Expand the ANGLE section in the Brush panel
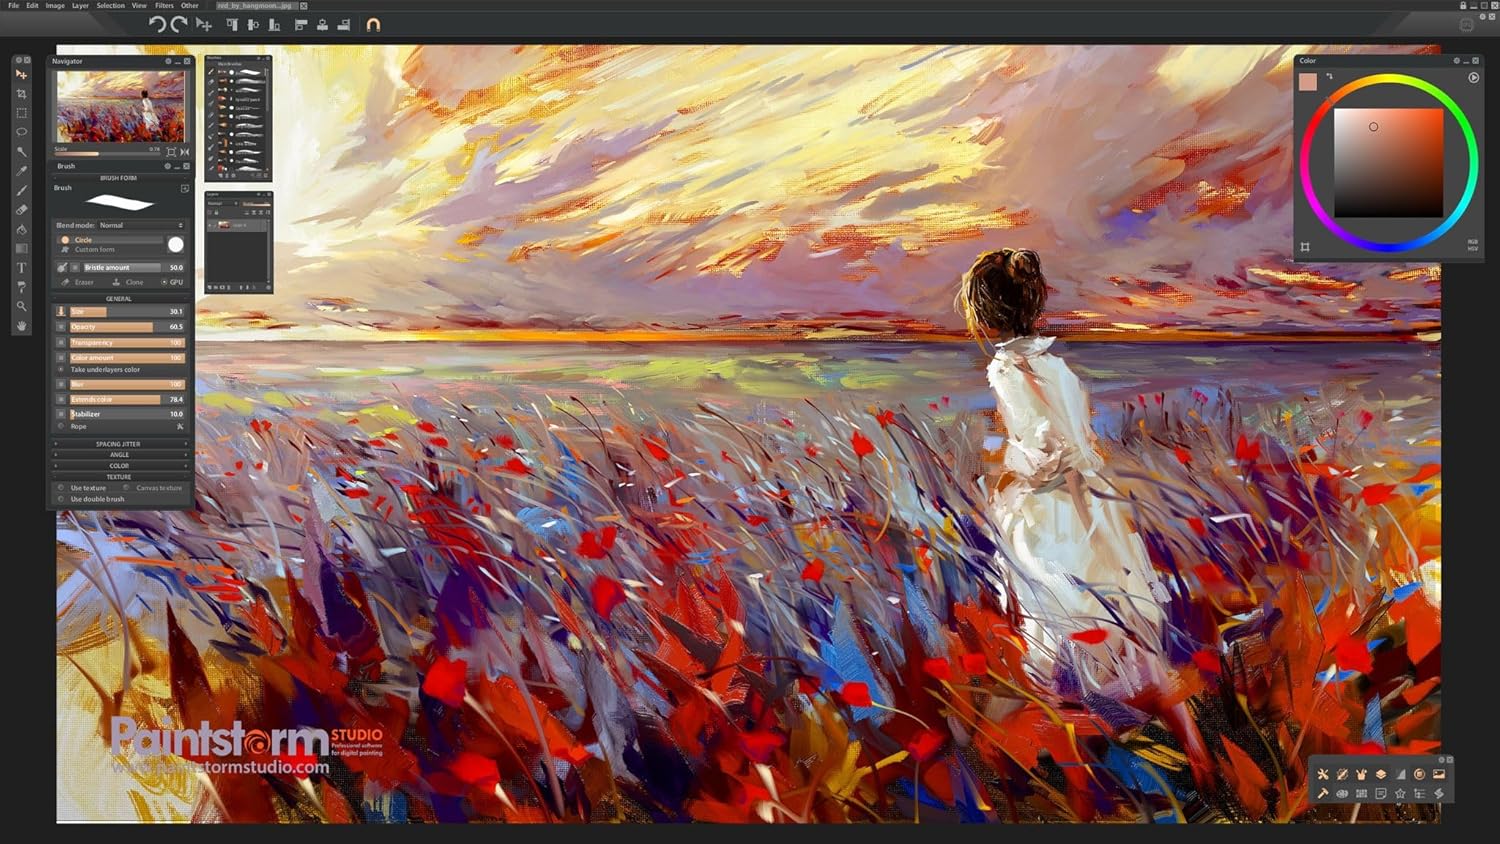Screen dimensions: 1500x844 118,454
